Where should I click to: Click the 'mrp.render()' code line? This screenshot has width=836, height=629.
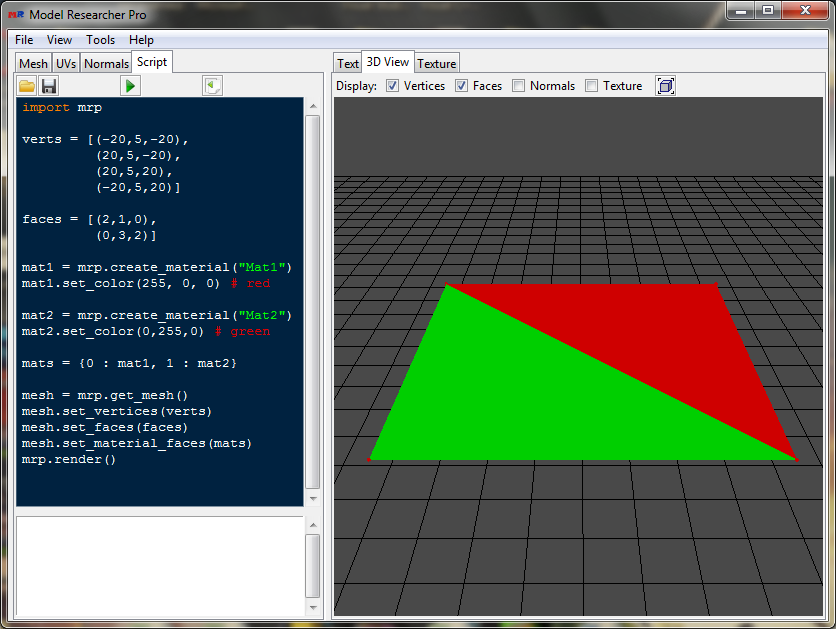pos(69,459)
